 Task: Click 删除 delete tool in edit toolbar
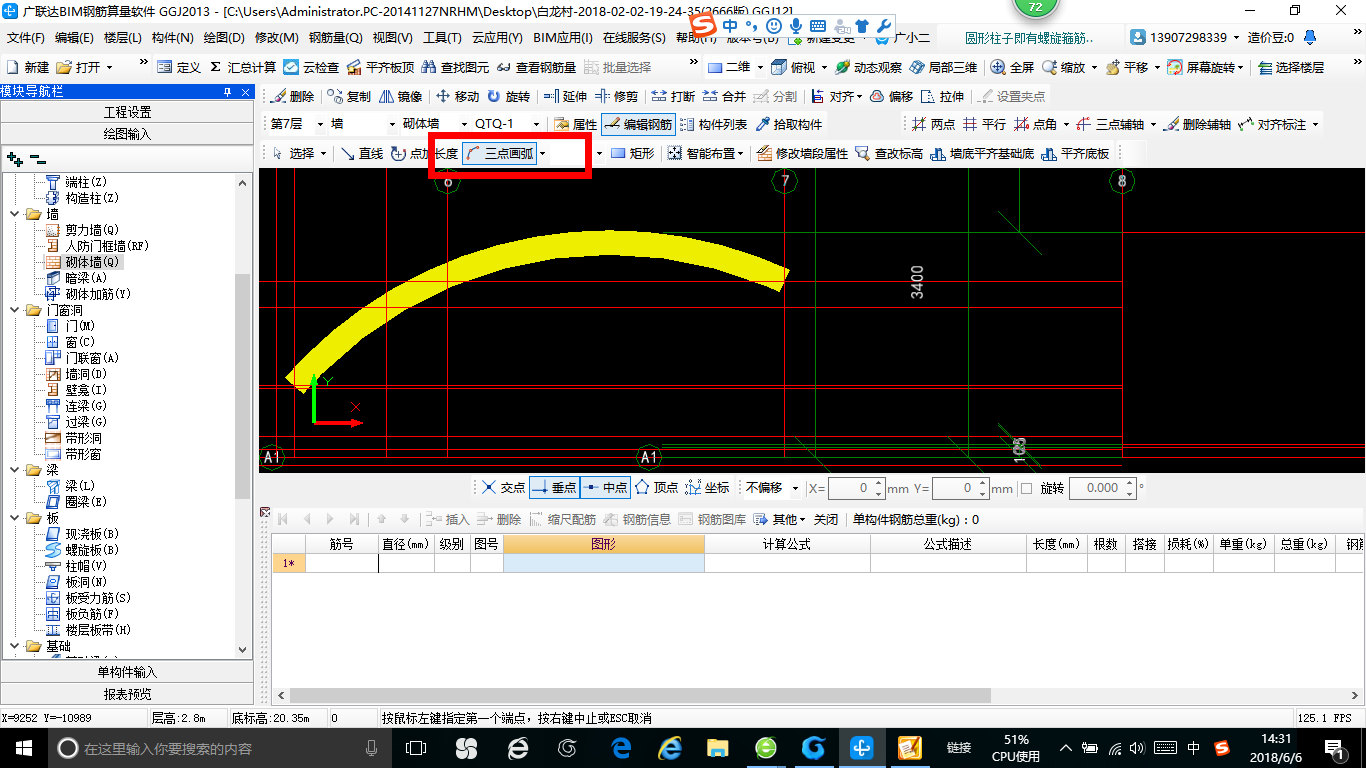click(x=293, y=97)
